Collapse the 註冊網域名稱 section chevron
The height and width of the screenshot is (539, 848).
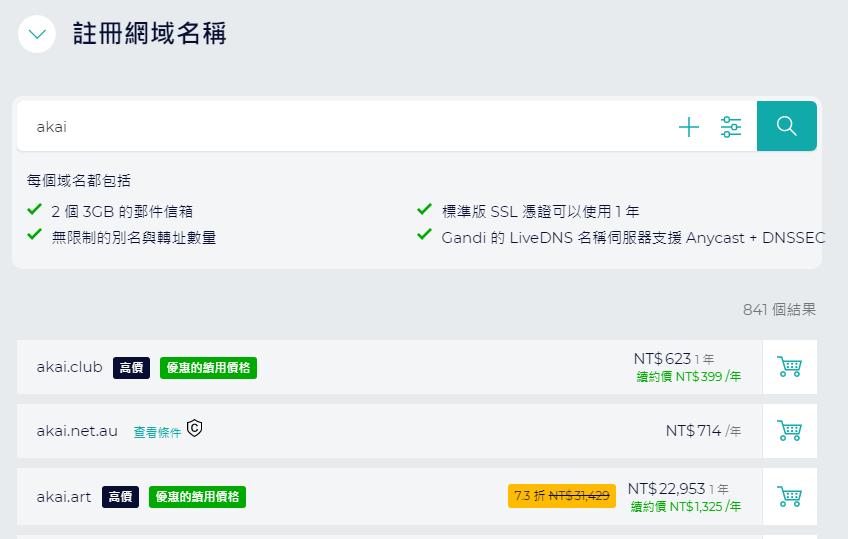coord(37,34)
